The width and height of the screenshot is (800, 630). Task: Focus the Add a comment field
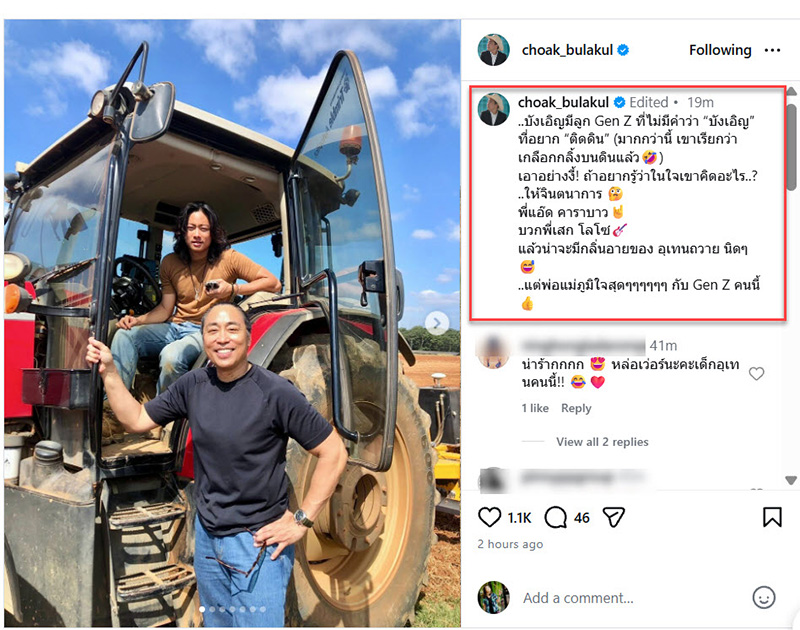[630, 598]
